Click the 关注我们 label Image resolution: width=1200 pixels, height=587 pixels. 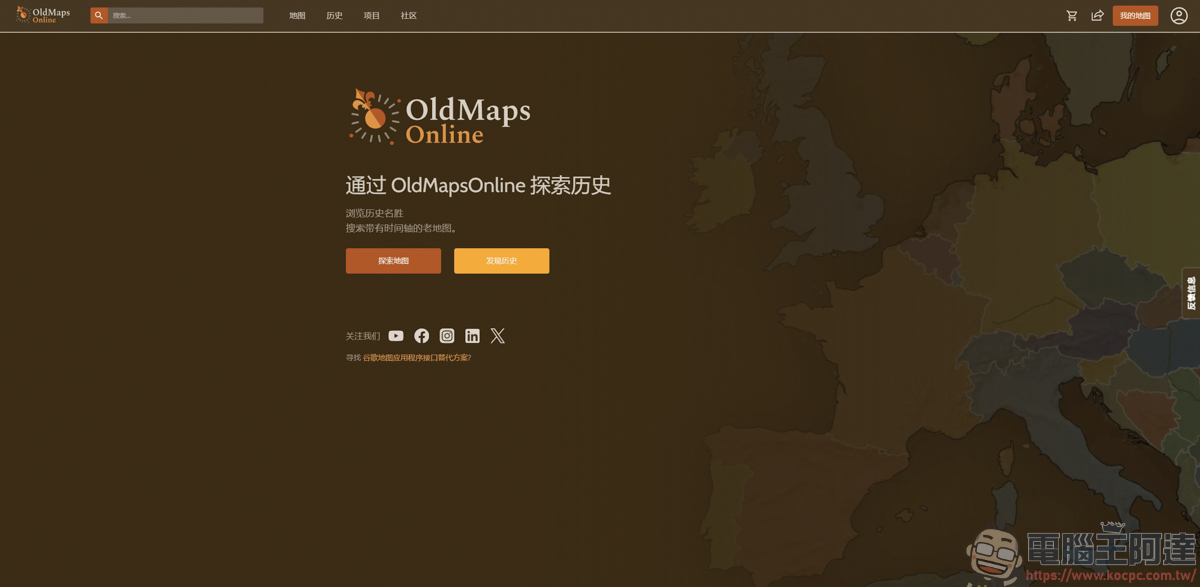[363, 336]
